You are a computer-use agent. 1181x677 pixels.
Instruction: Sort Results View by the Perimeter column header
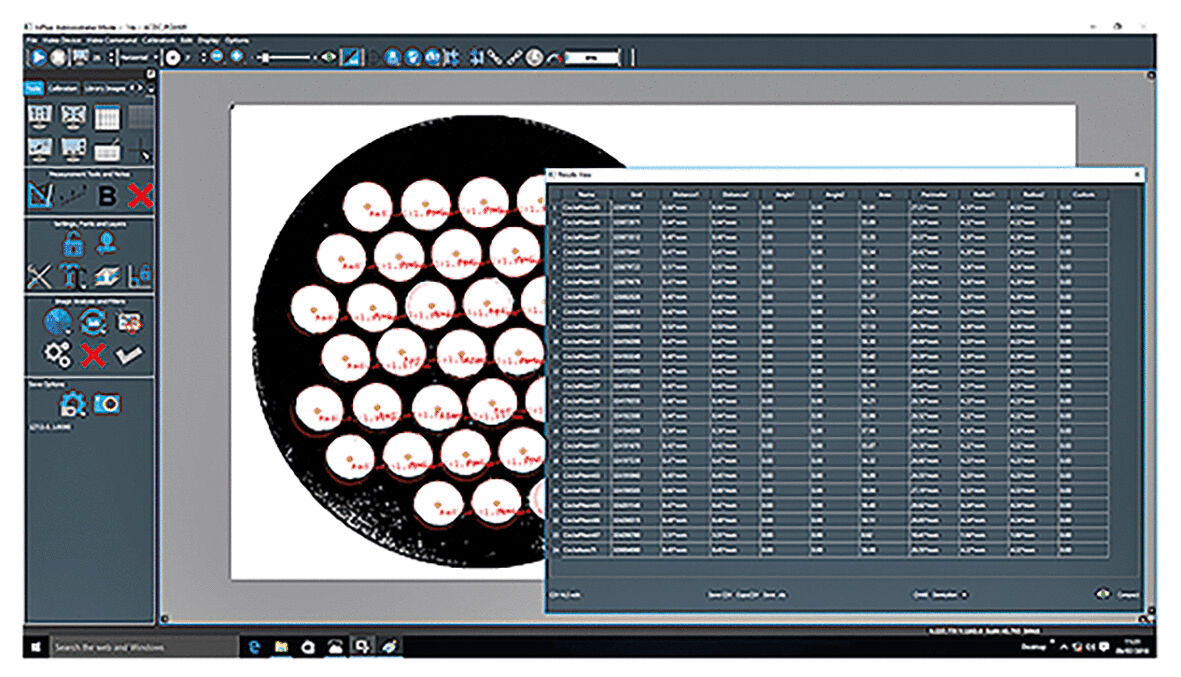933,194
